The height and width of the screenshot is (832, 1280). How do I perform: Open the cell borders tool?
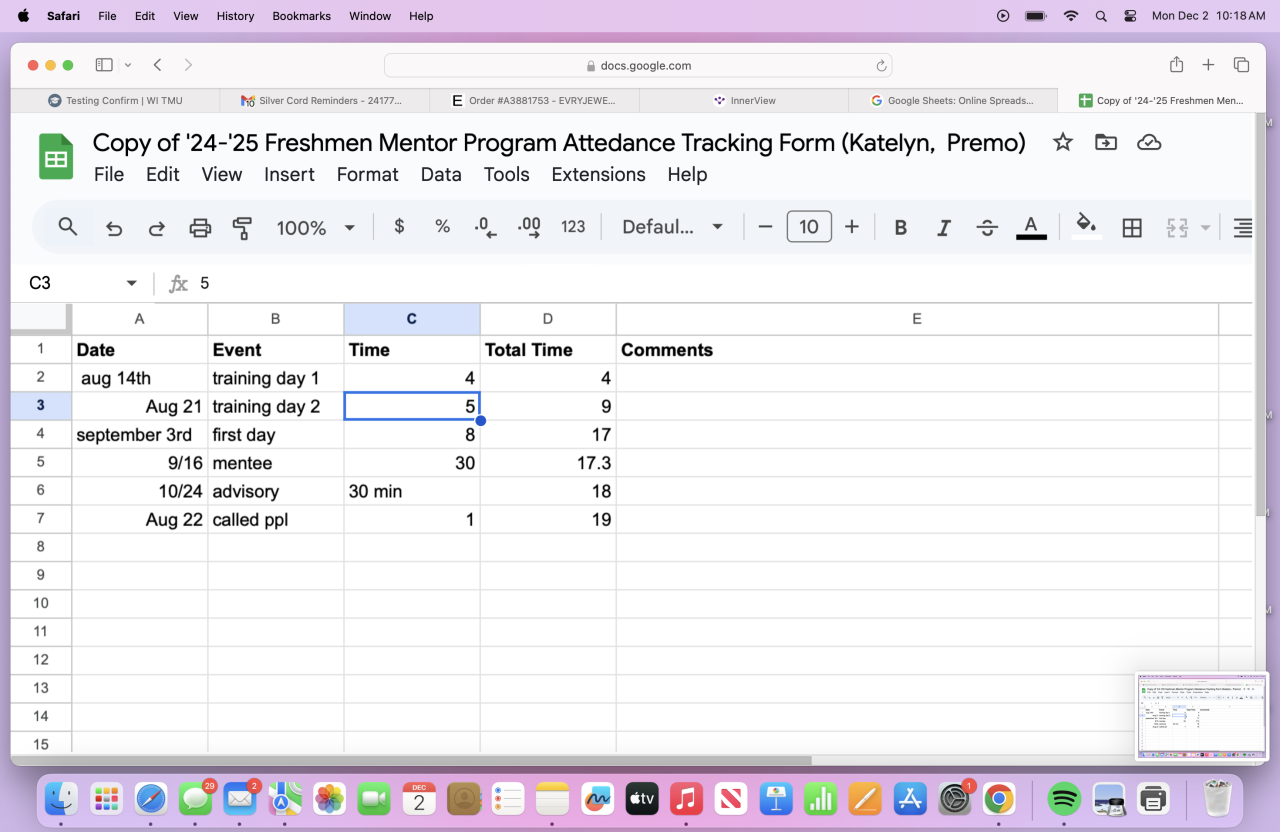pyautogui.click(x=1132, y=228)
